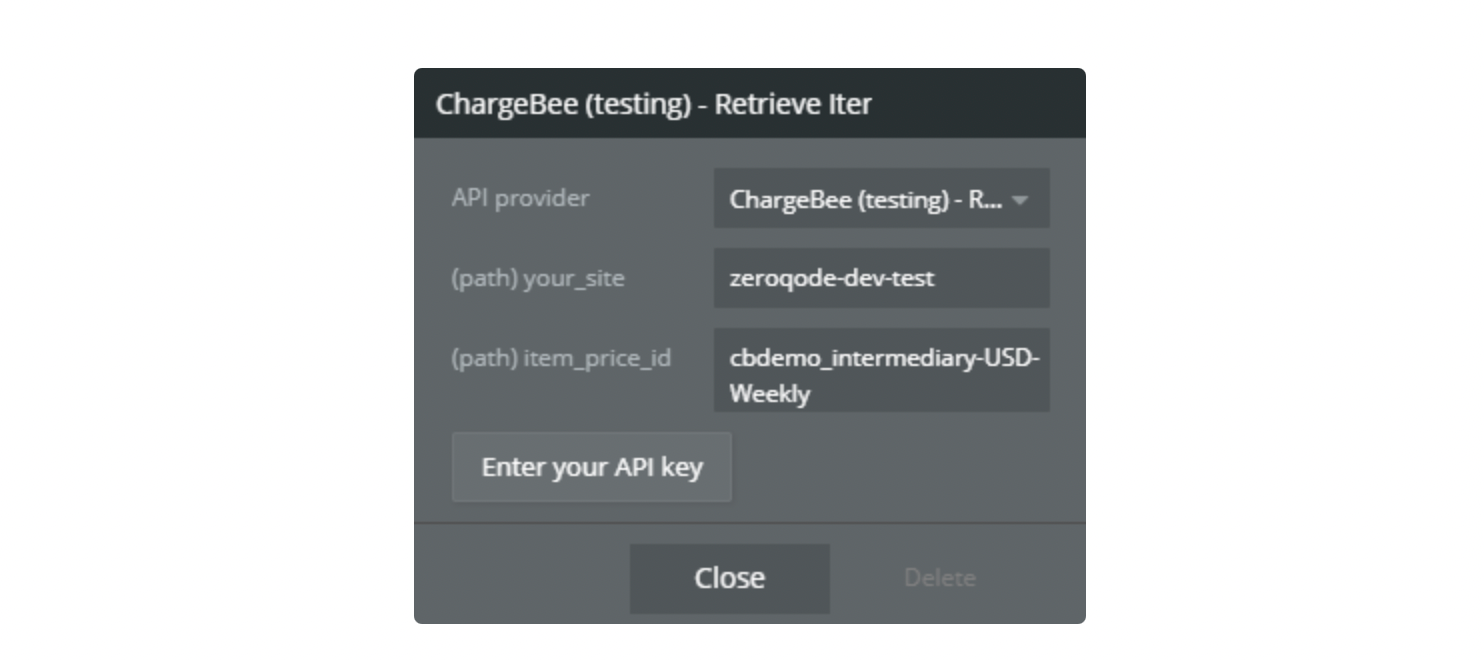This screenshot has width=1484, height=660.
Task: Focus the your_site input containing zeroqode-dev-test
Action: pyautogui.click(x=881, y=278)
